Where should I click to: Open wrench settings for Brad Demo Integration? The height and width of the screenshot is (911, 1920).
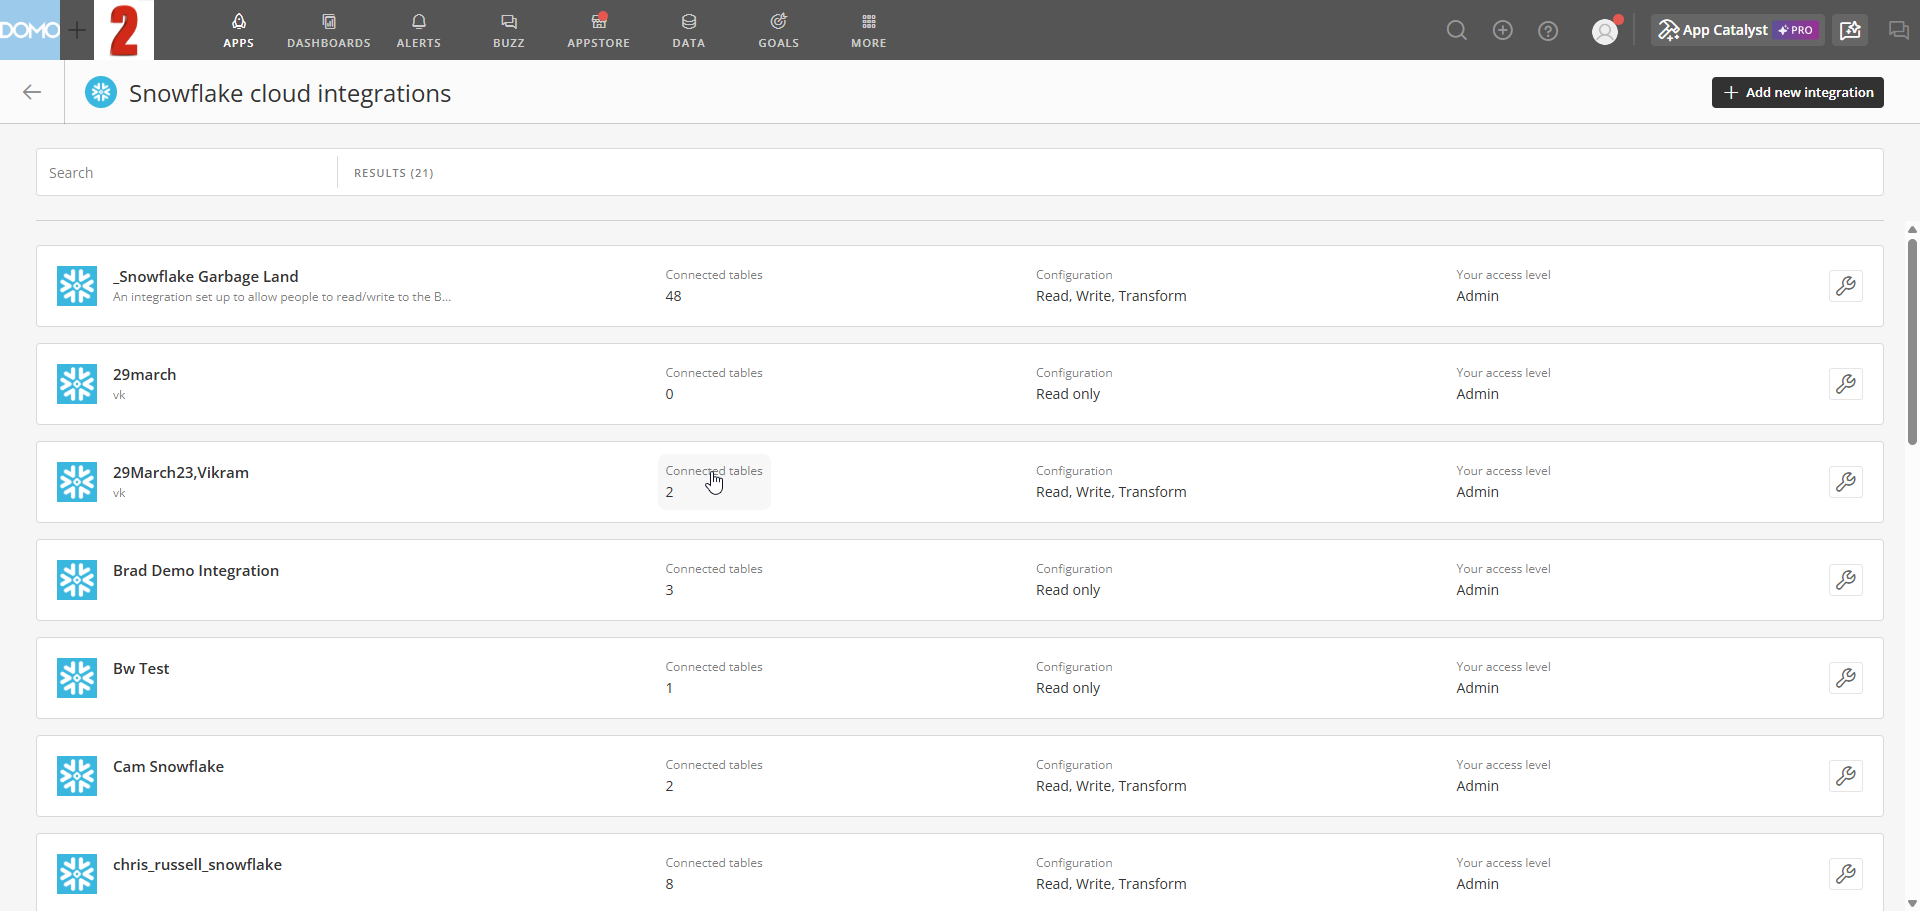1845,580
